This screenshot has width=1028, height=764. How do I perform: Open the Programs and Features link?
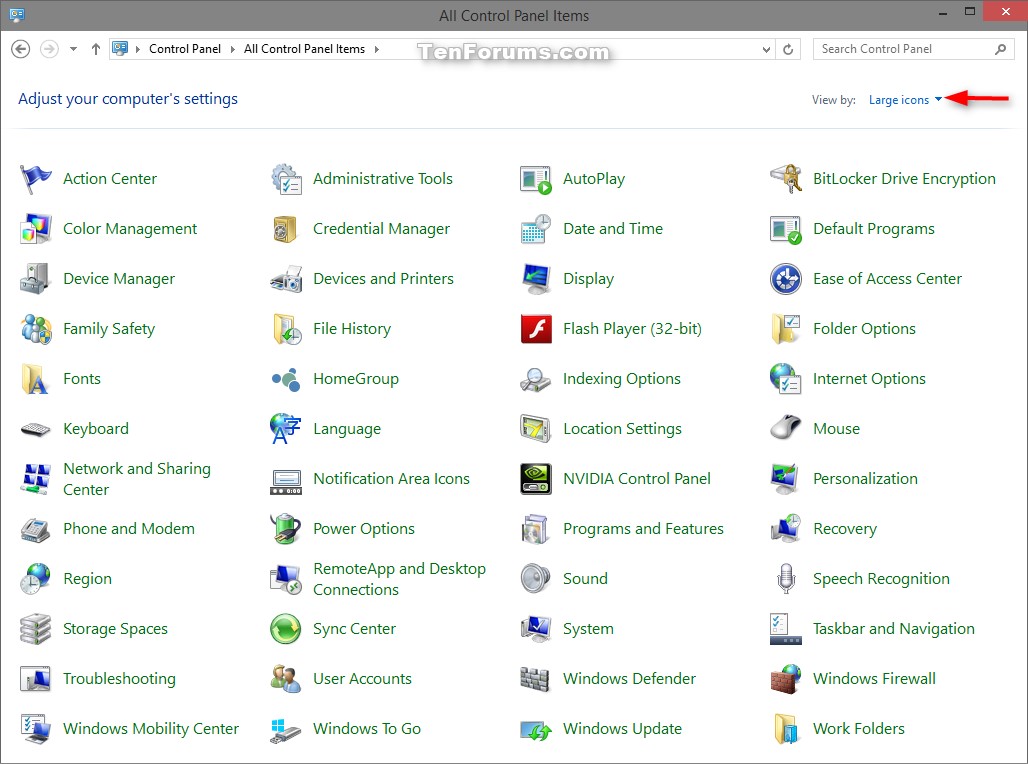[x=643, y=529]
